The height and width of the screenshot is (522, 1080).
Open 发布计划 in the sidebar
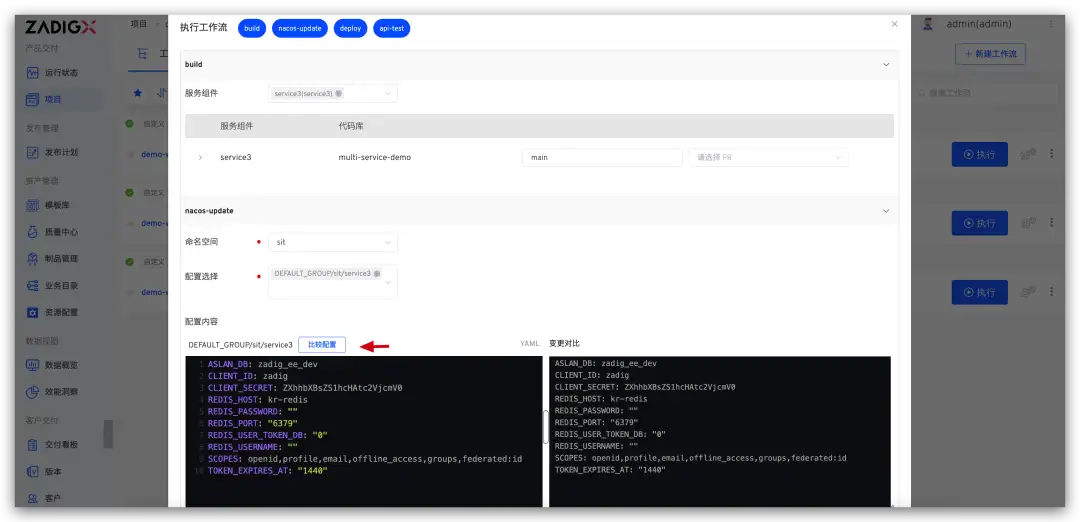(52, 152)
